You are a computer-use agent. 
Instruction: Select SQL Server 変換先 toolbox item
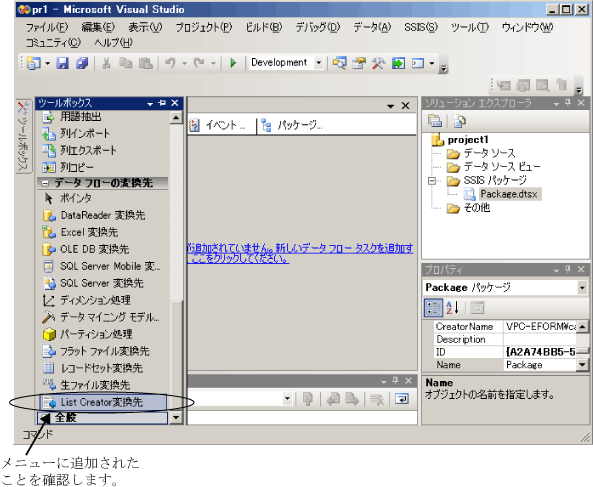pyautogui.click(x=103, y=283)
